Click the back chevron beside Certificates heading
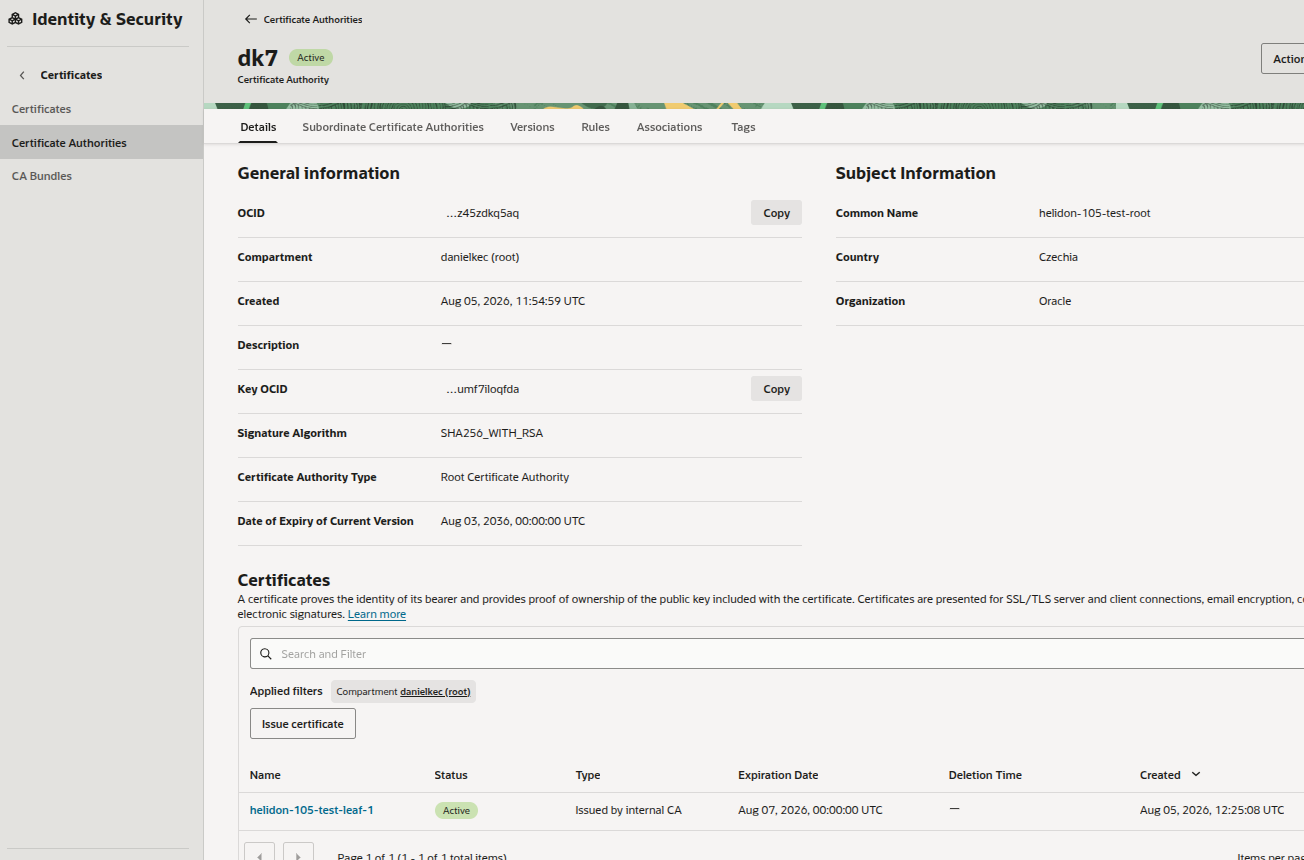 click(22, 75)
